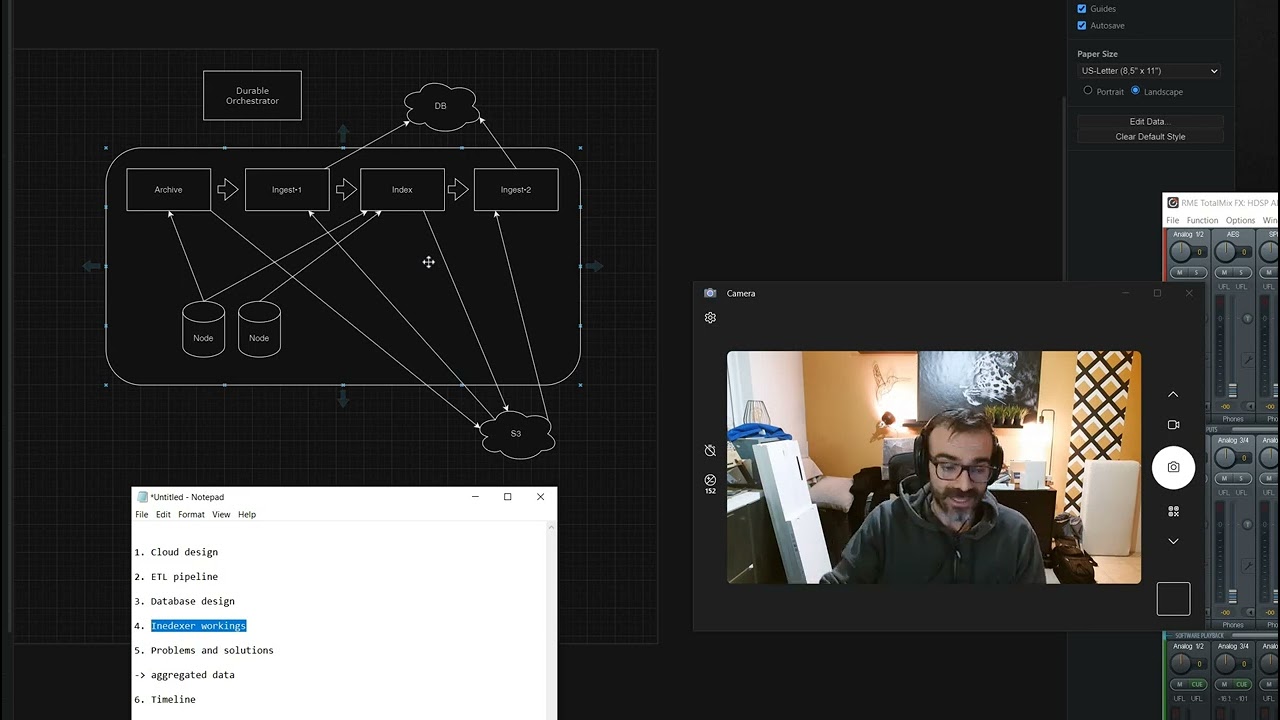1280x720 pixels.
Task: Adjust the AES channel fader
Action: point(1232,389)
